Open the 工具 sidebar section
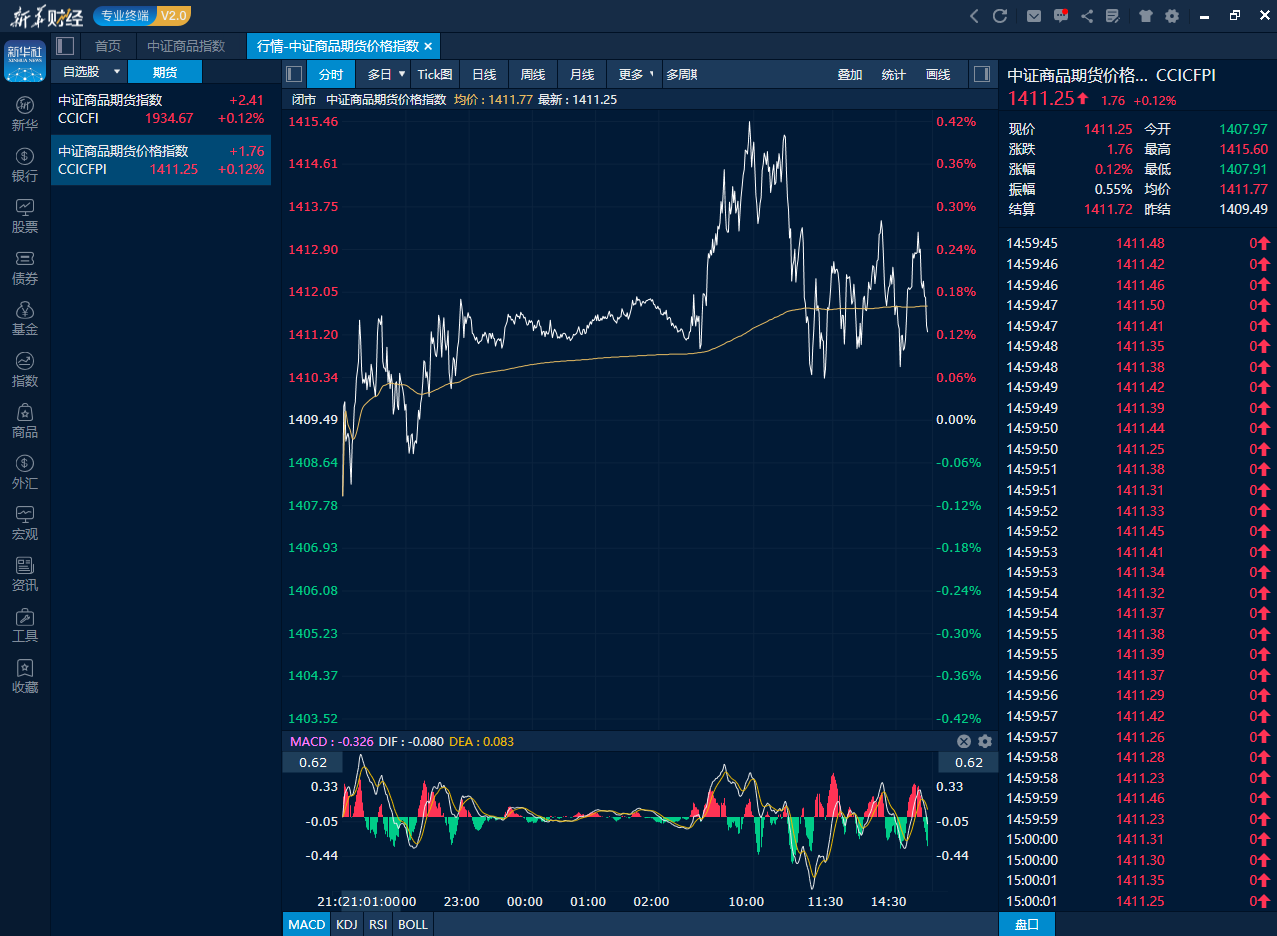Screen dimensions: 1277x936 pyautogui.click(x=25, y=625)
